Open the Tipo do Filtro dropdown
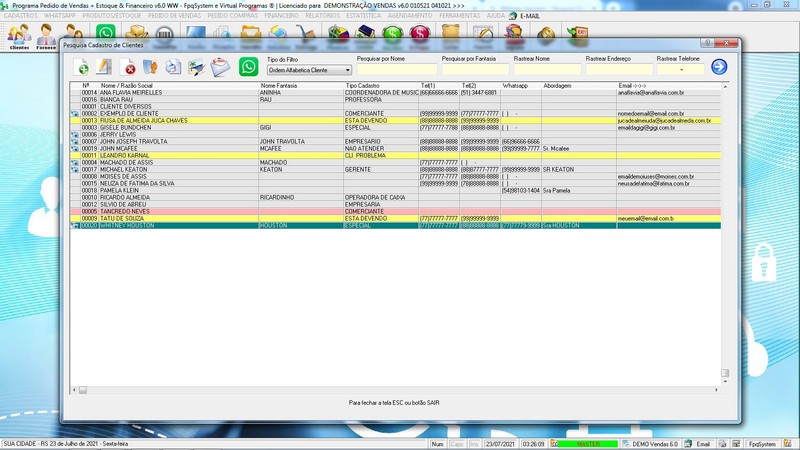 tap(309, 70)
